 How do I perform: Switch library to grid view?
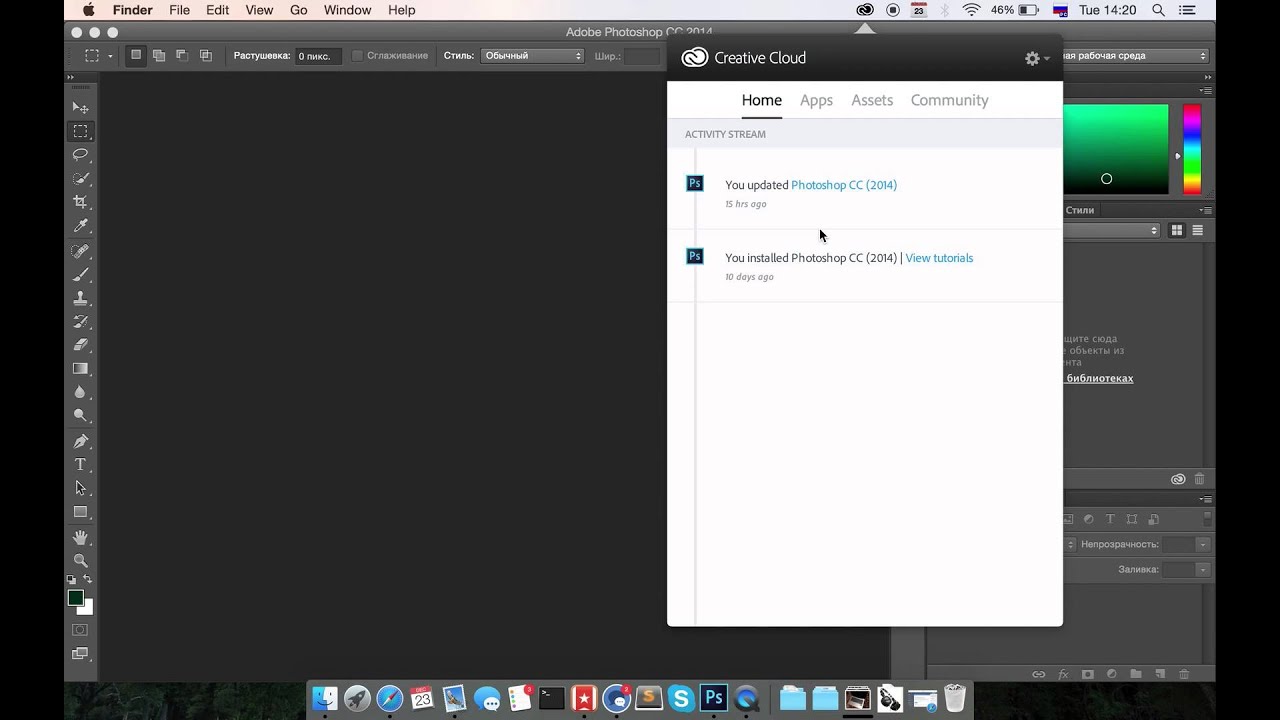(x=1177, y=230)
